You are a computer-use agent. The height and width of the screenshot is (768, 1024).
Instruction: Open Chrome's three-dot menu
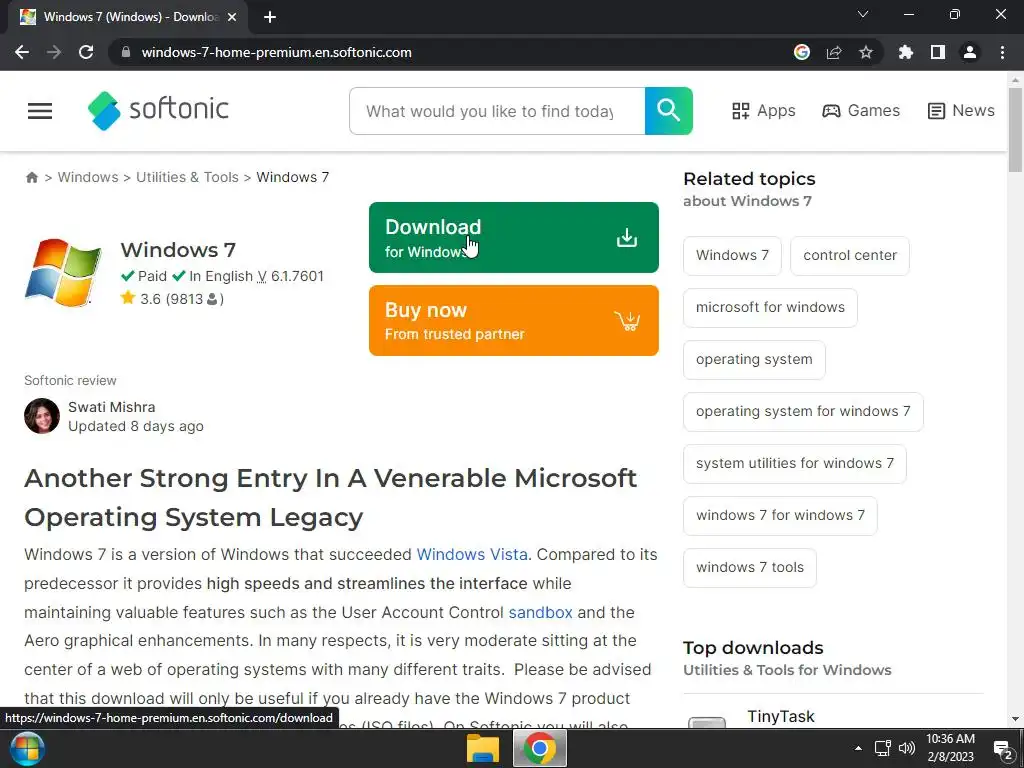pos(1002,52)
